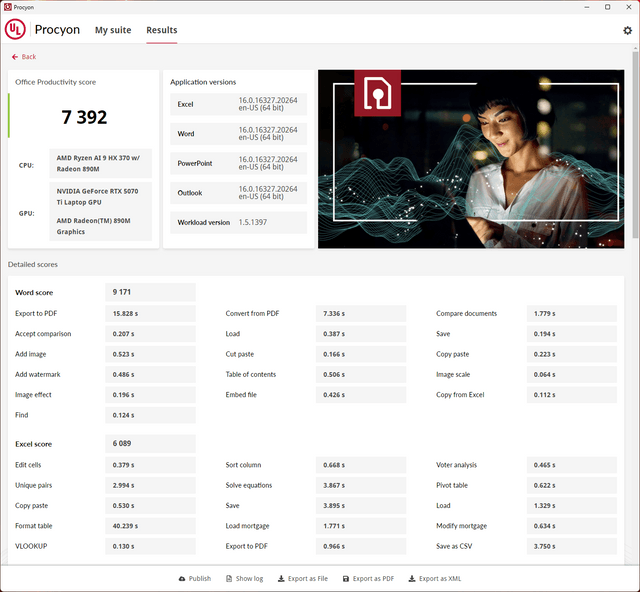Image resolution: width=640 pixels, height=592 pixels.
Task: Click Accept comparison value 0.207 s
Action: point(150,334)
